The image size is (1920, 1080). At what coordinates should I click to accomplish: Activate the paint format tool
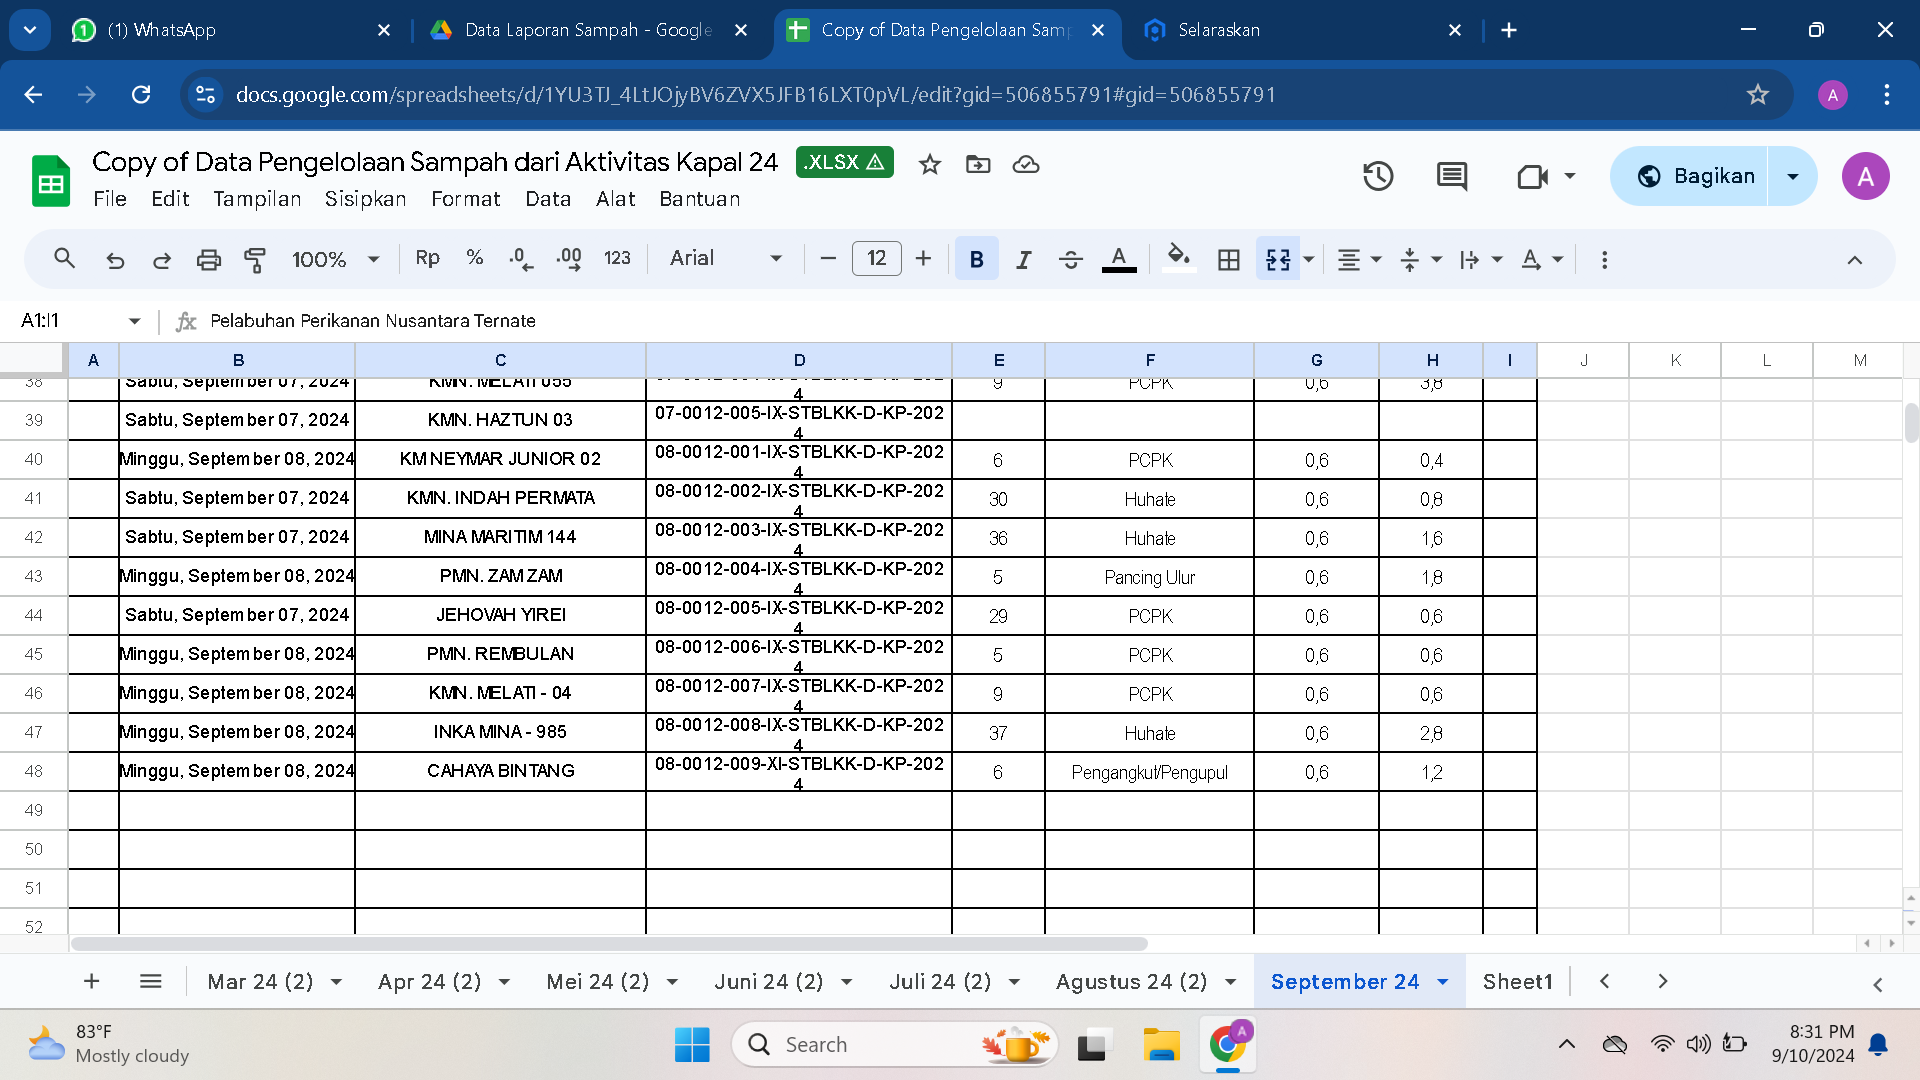[x=255, y=260]
